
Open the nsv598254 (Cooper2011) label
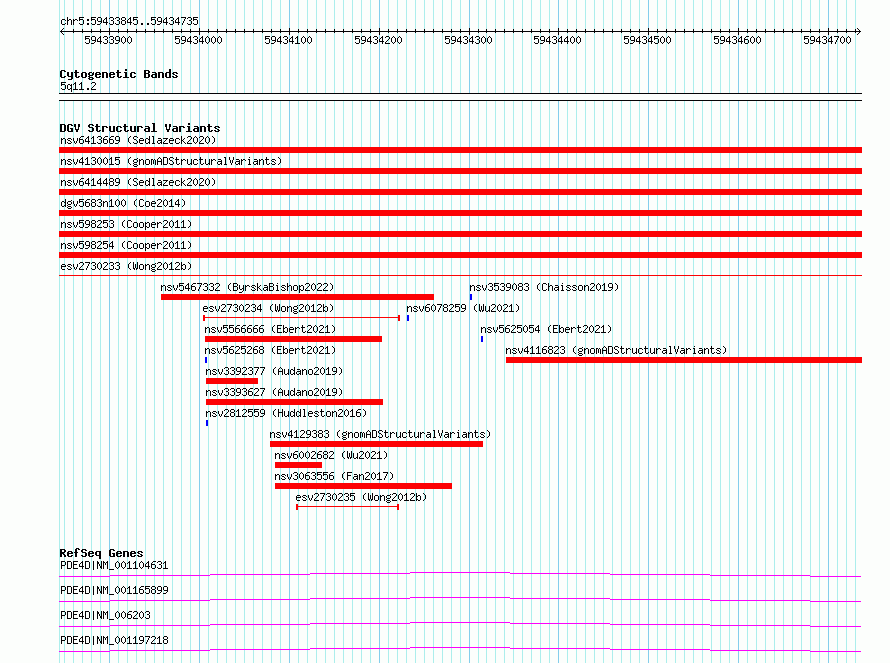pyautogui.click(x=126, y=245)
